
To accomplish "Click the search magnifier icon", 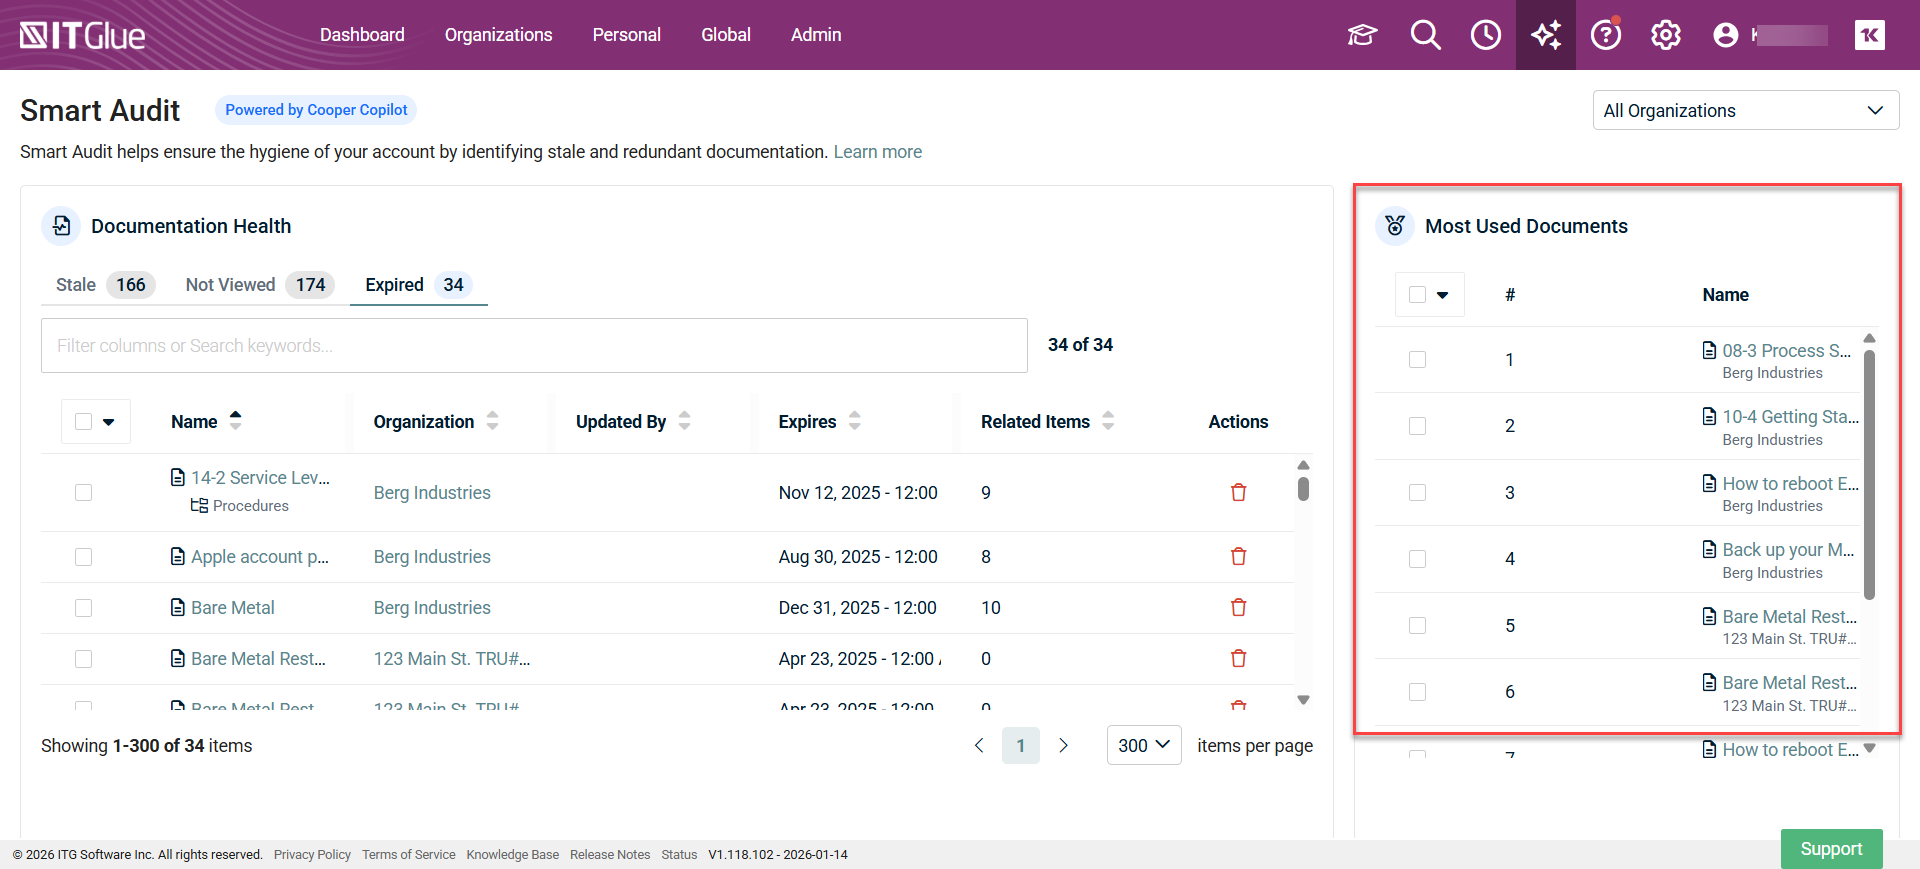I will pos(1425,35).
